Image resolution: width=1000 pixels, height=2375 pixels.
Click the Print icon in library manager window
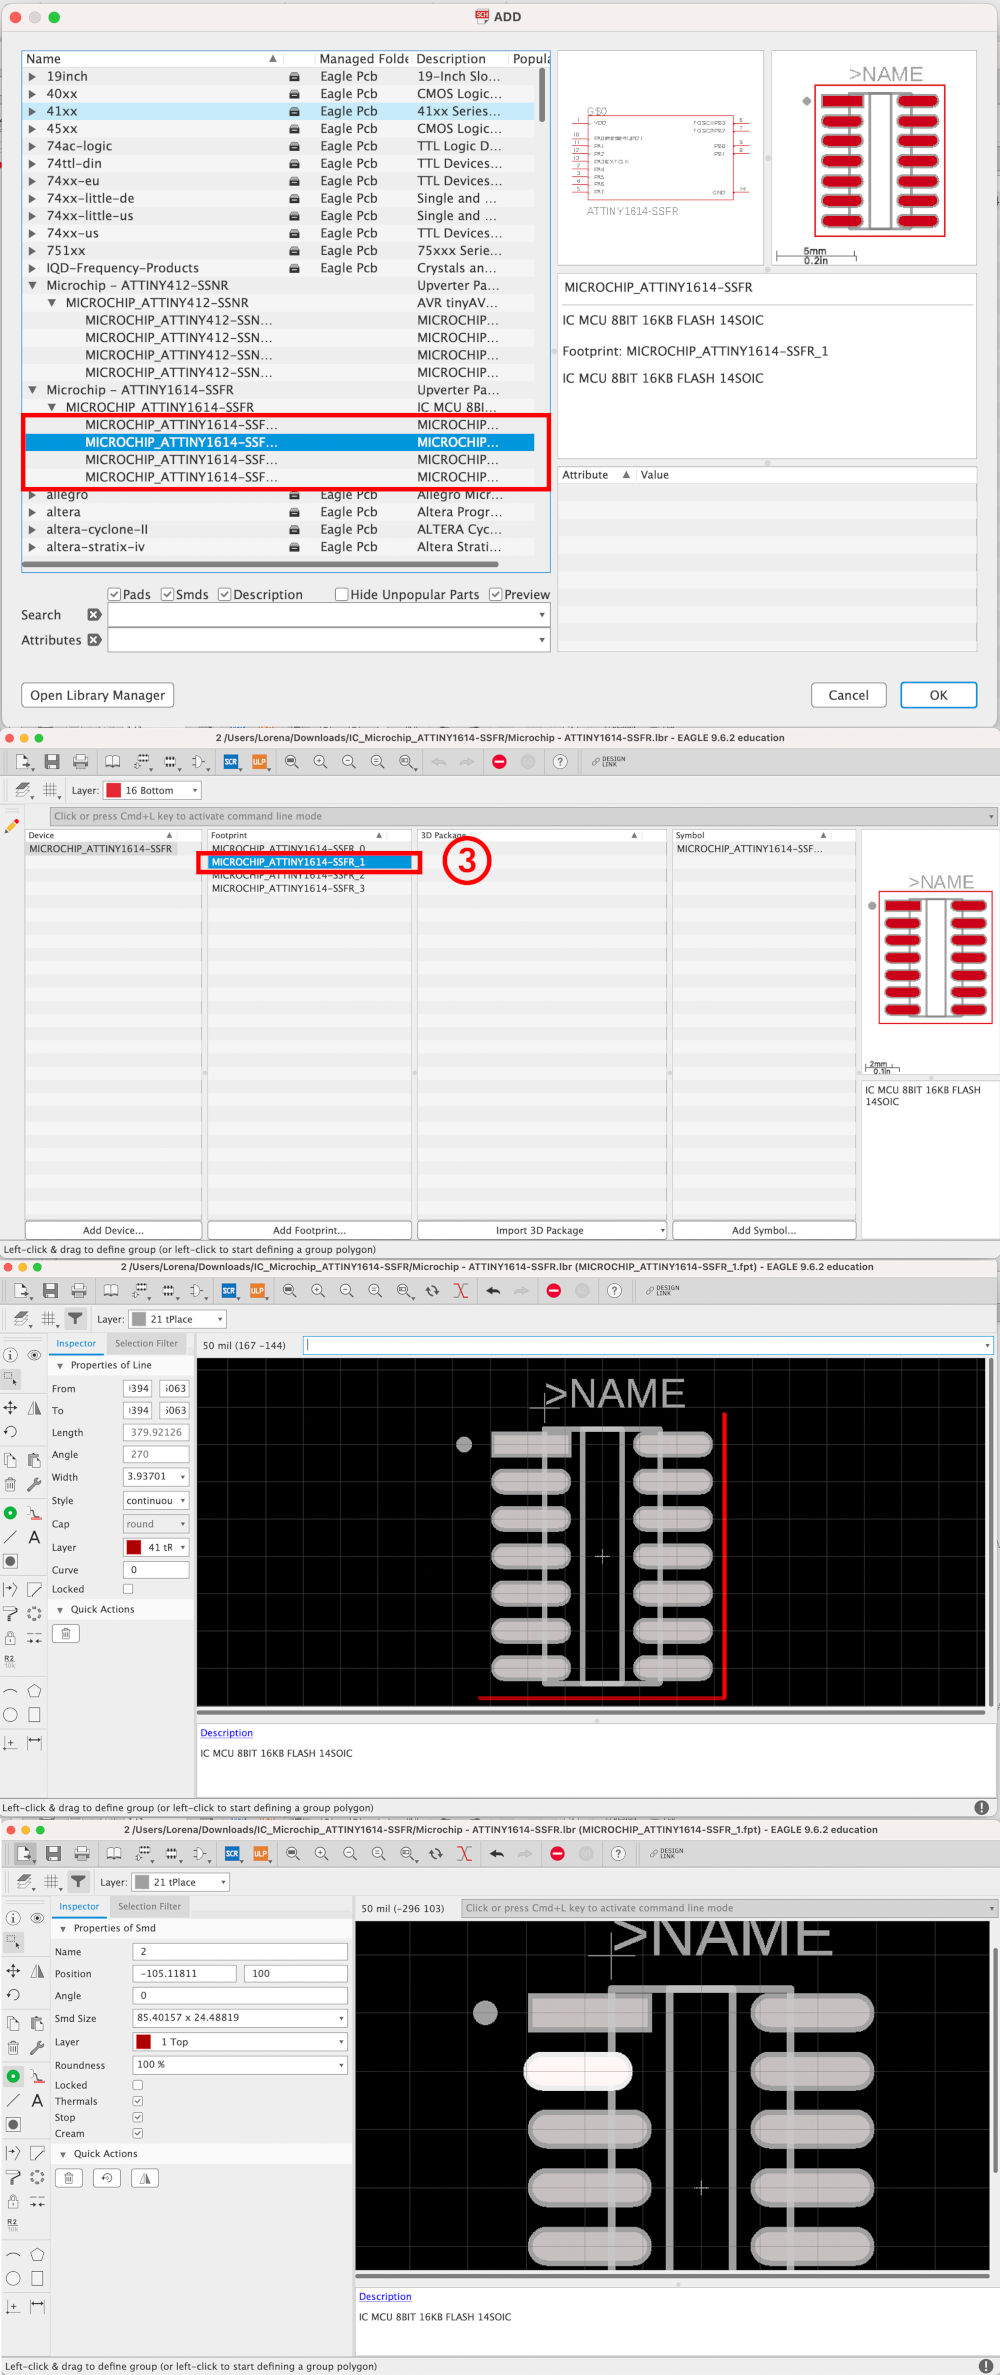pyautogui.click(x=81, y=762)
